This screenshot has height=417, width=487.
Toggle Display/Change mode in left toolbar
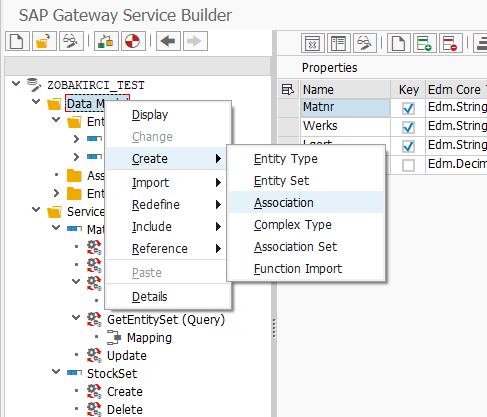71,41
